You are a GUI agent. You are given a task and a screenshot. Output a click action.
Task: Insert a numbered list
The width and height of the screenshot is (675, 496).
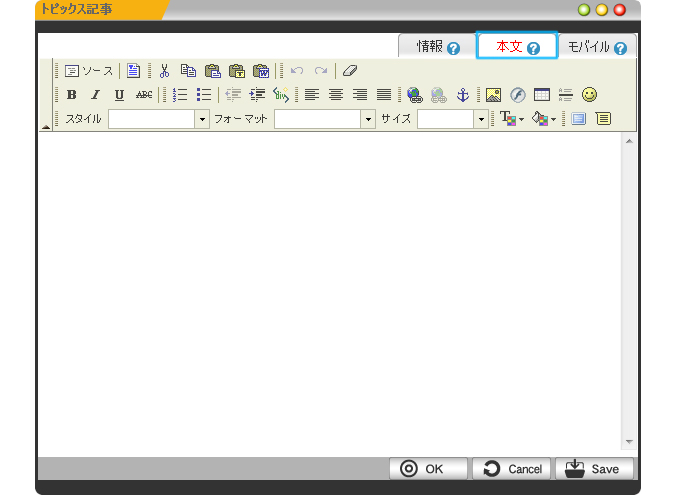[180, 95]
